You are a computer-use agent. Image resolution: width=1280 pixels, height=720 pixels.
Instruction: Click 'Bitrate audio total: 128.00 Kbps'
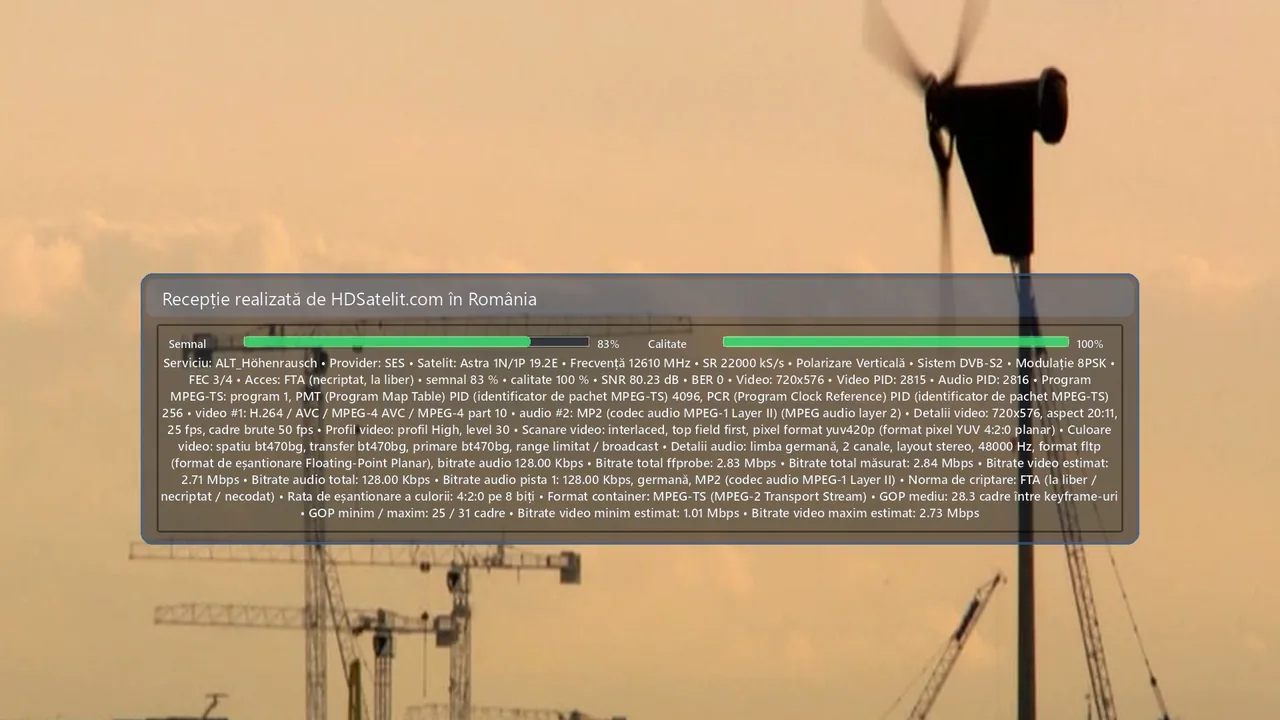pyautogui.click(x=341, y=480)
